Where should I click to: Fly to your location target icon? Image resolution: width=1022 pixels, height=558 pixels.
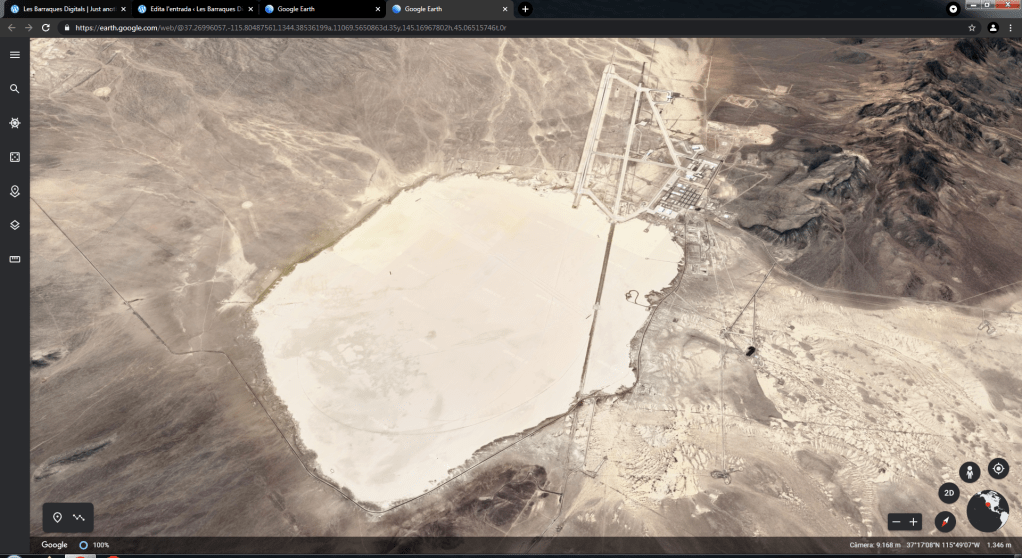point(997,468)
